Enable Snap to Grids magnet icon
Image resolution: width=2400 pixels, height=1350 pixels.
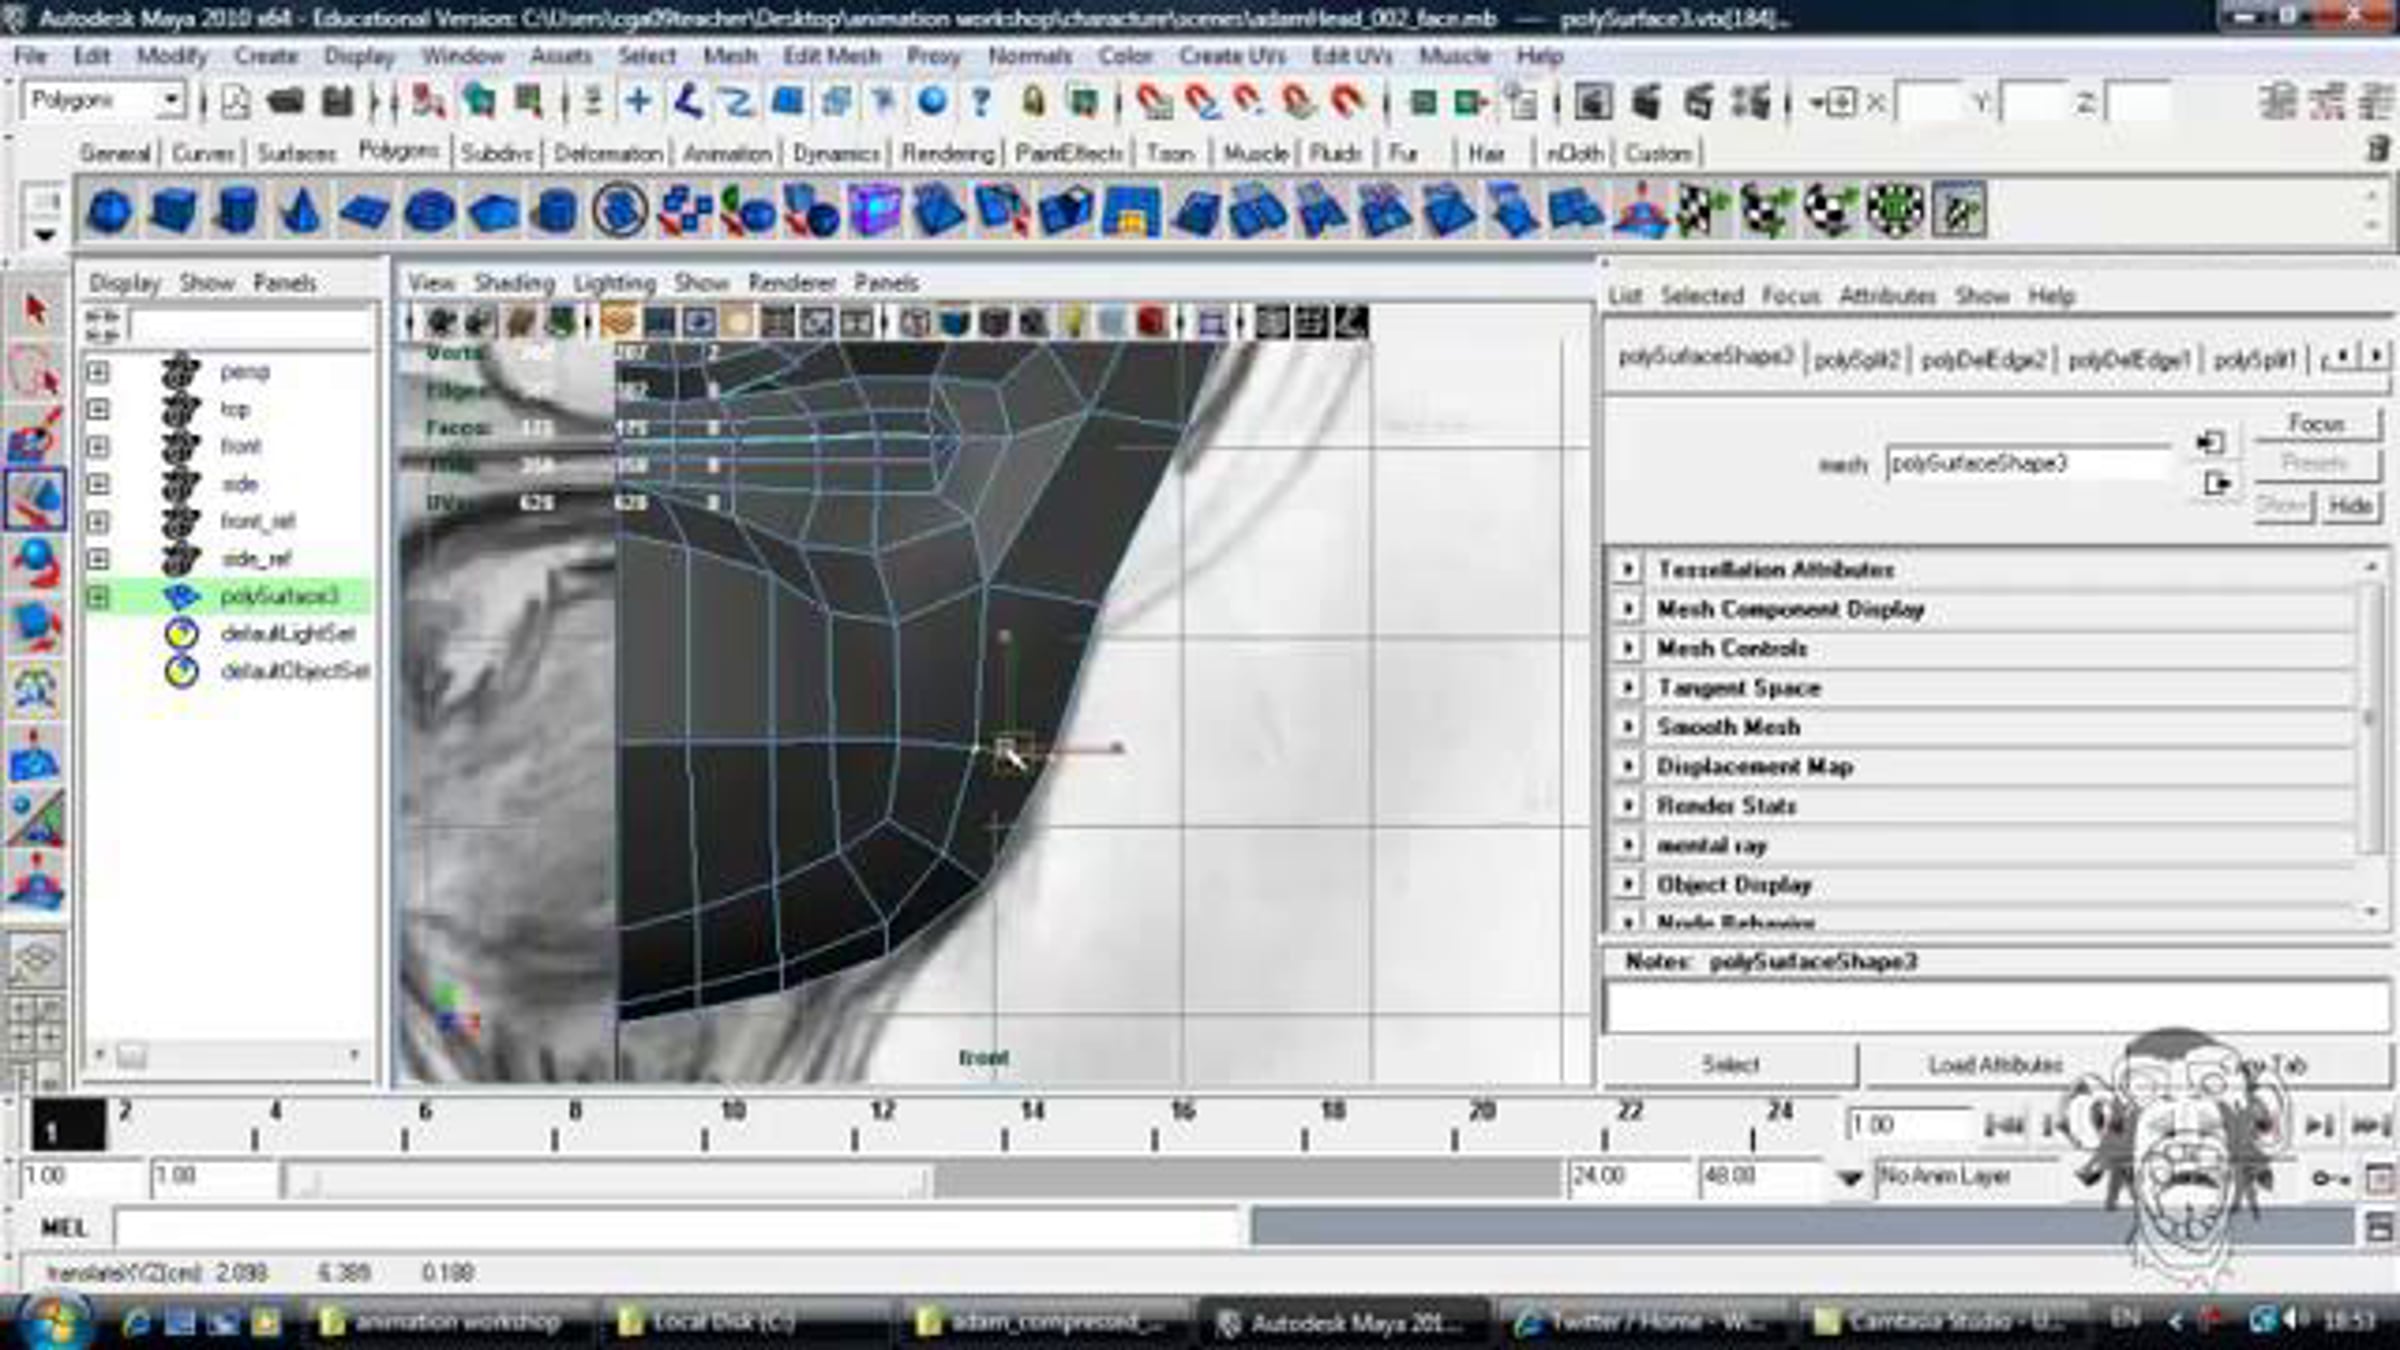point(1154,102)
